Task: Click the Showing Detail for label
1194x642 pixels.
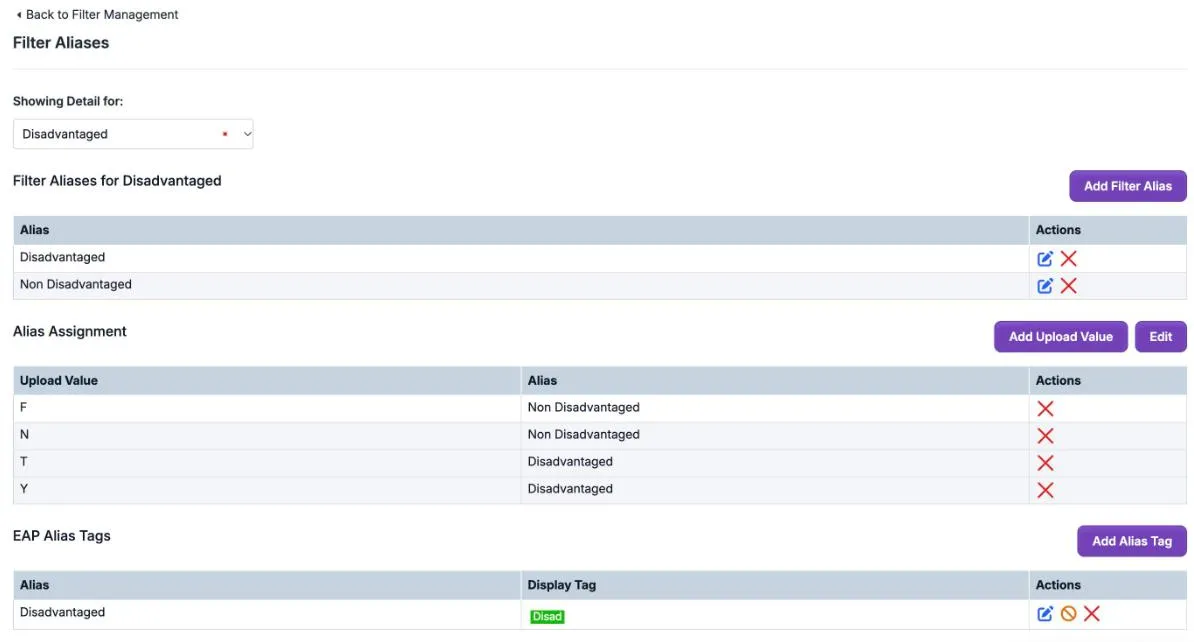Action: coord(68,101)
